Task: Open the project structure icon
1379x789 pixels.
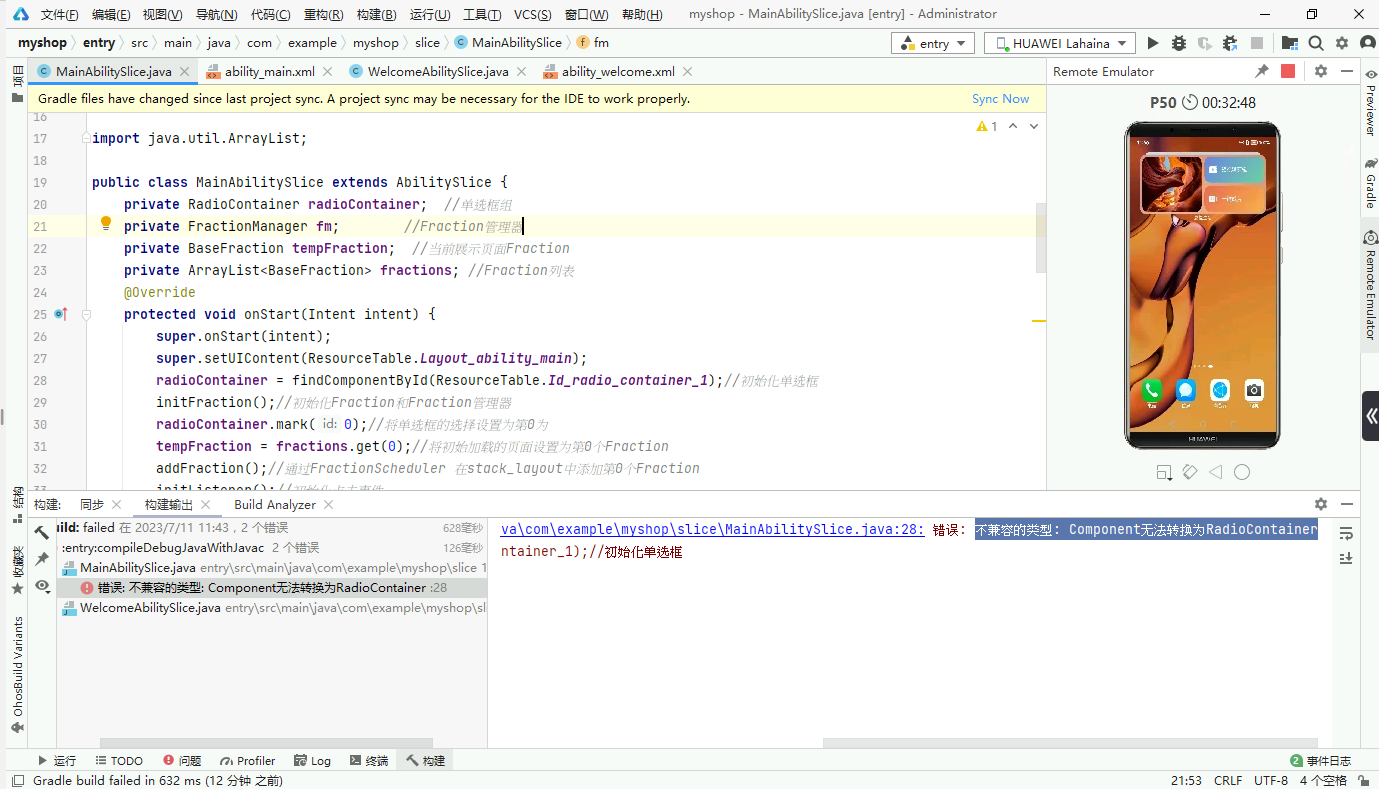Action: (x=1290, y=43)
